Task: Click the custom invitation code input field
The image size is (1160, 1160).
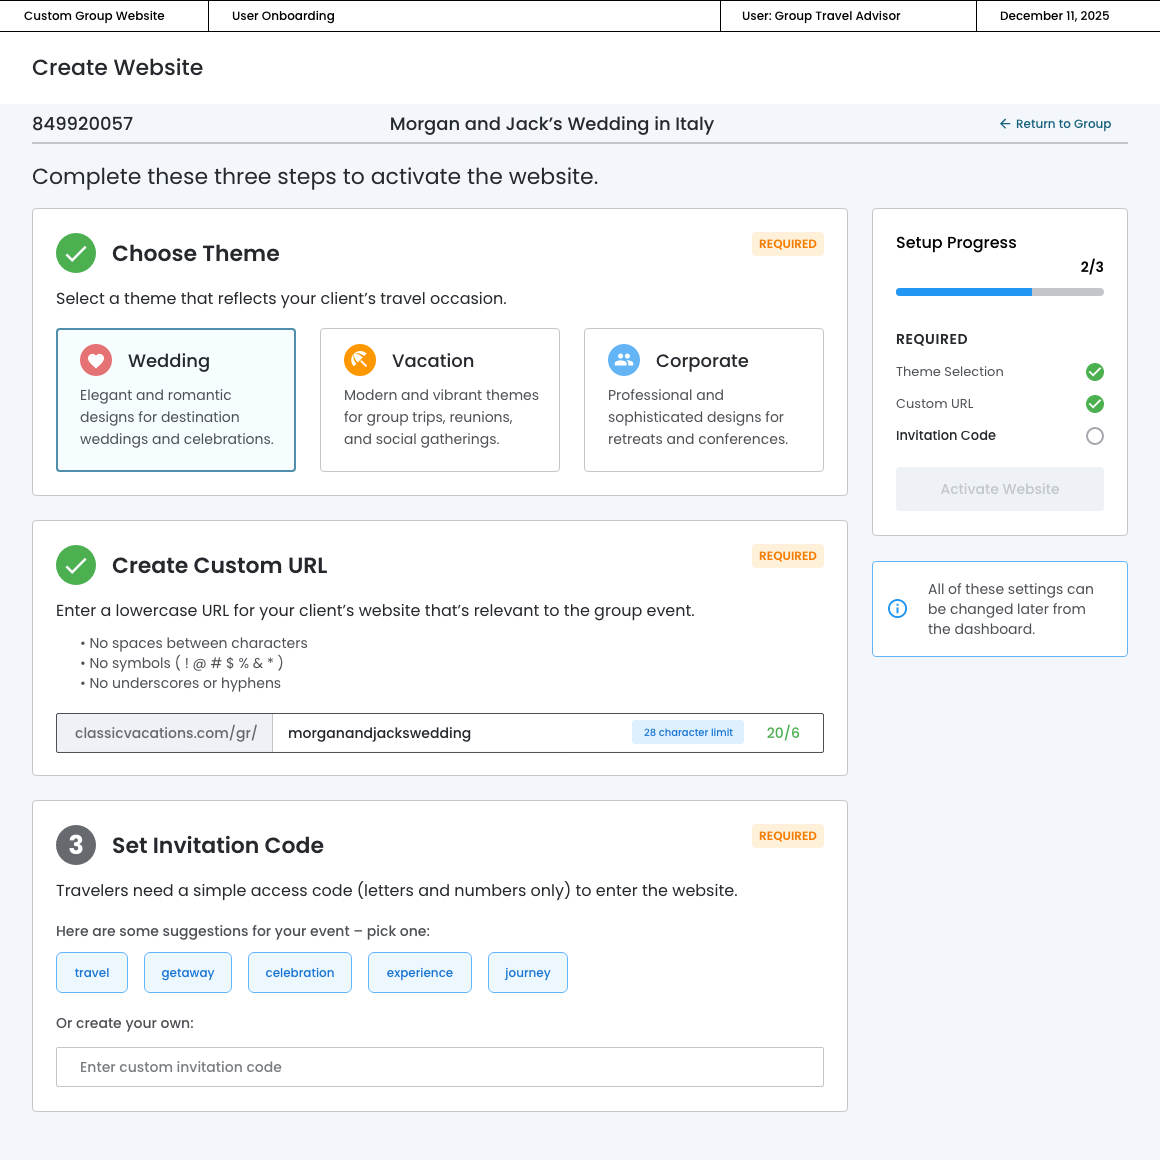Action: point(440,1067)
